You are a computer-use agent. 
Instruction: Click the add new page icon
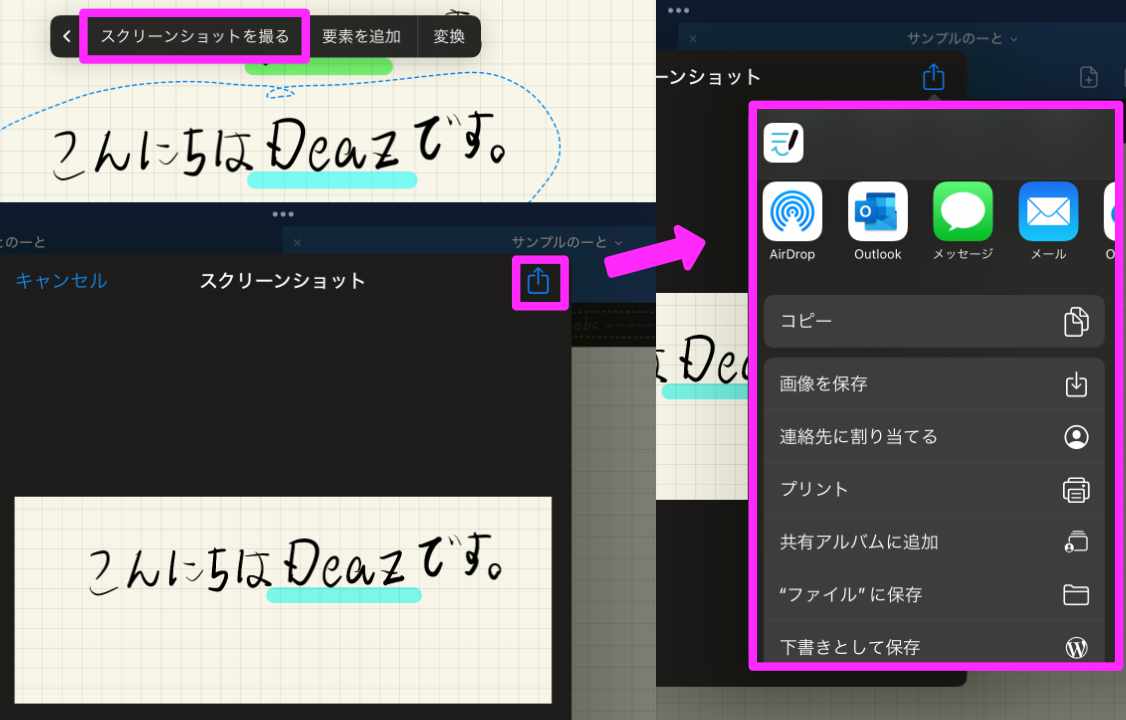click(1089, 76)
